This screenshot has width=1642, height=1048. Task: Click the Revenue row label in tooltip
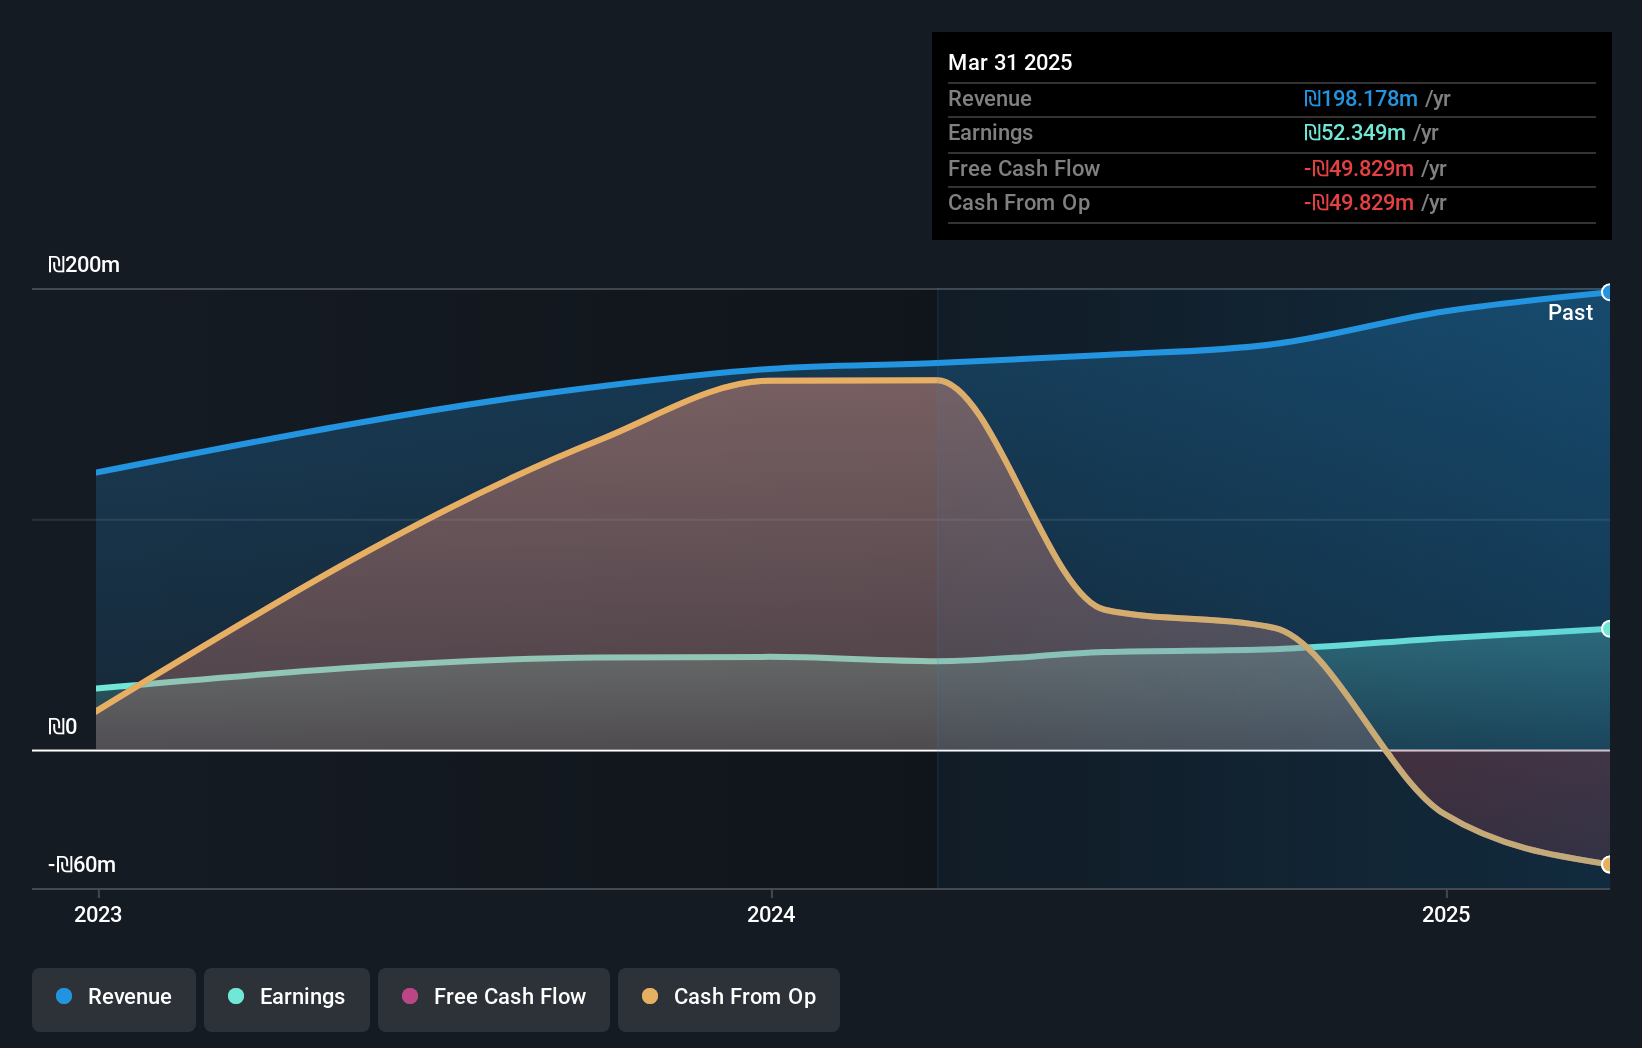pyautogui.click(x=990, y=99)
